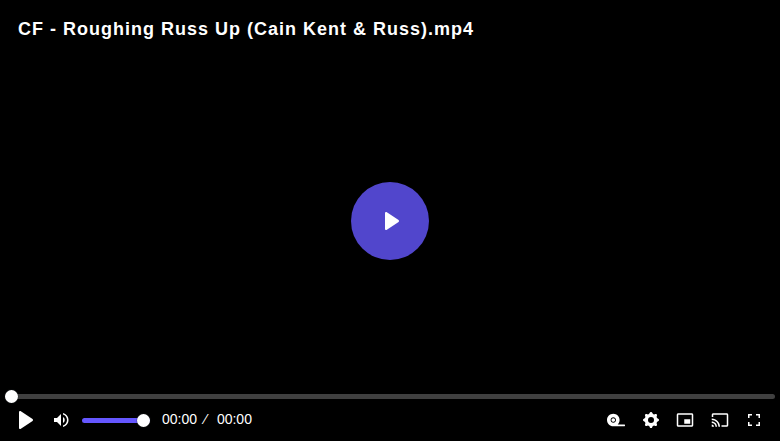Seek to the midpoint of the progress bar
The width and height of the screenshot is (780, 441).
pyautogui.click(x=390, y=396)
